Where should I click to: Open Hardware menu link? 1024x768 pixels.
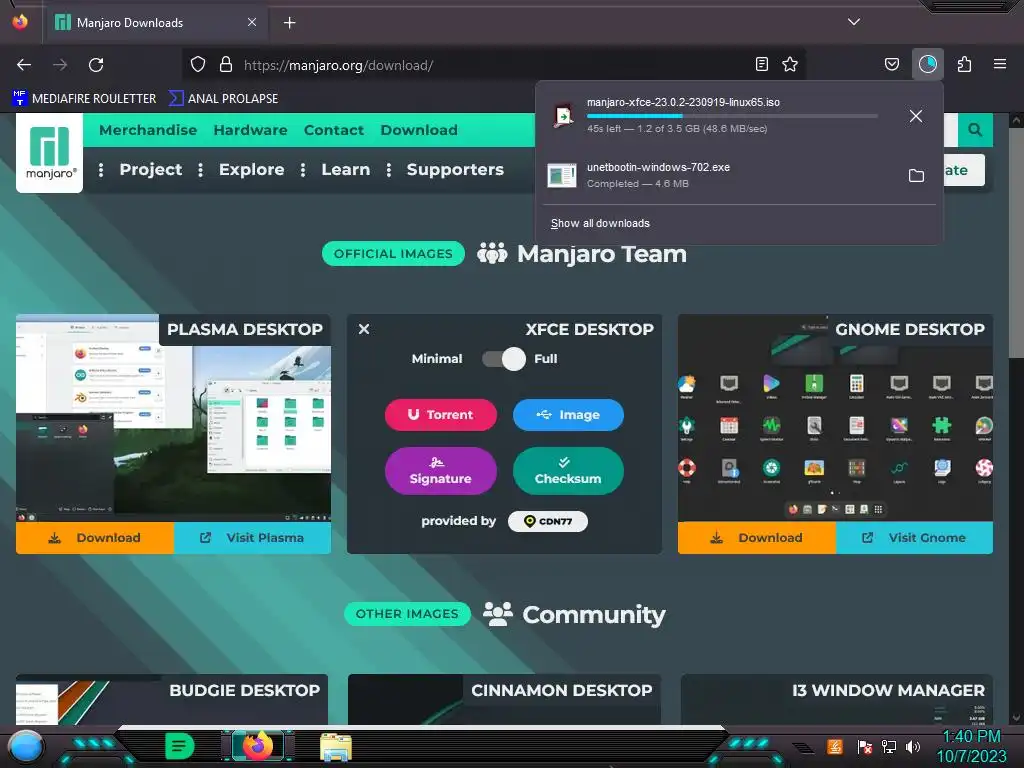tap(251, 130)
